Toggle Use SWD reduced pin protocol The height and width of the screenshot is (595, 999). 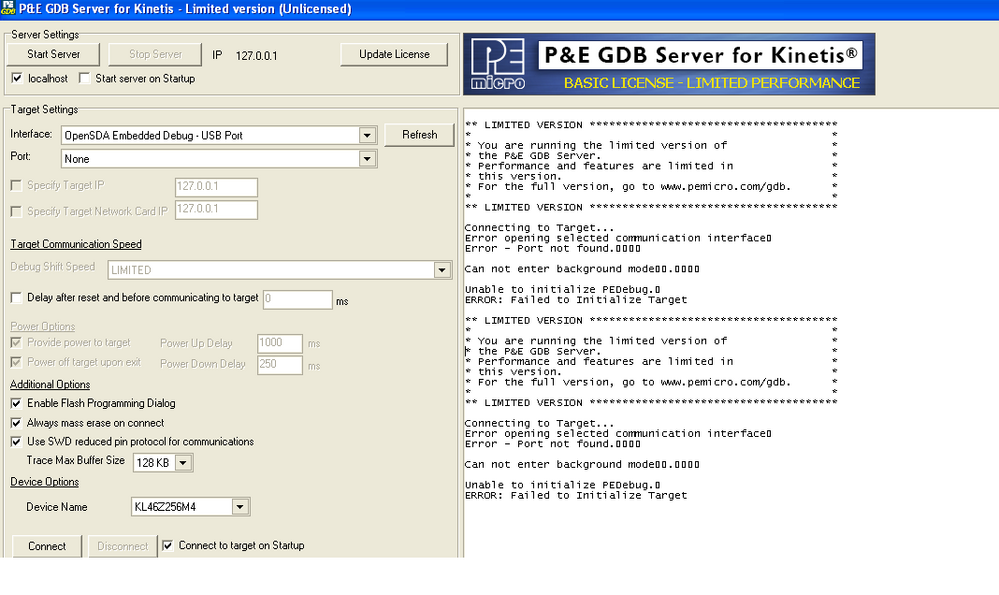[x=17, y=441]
